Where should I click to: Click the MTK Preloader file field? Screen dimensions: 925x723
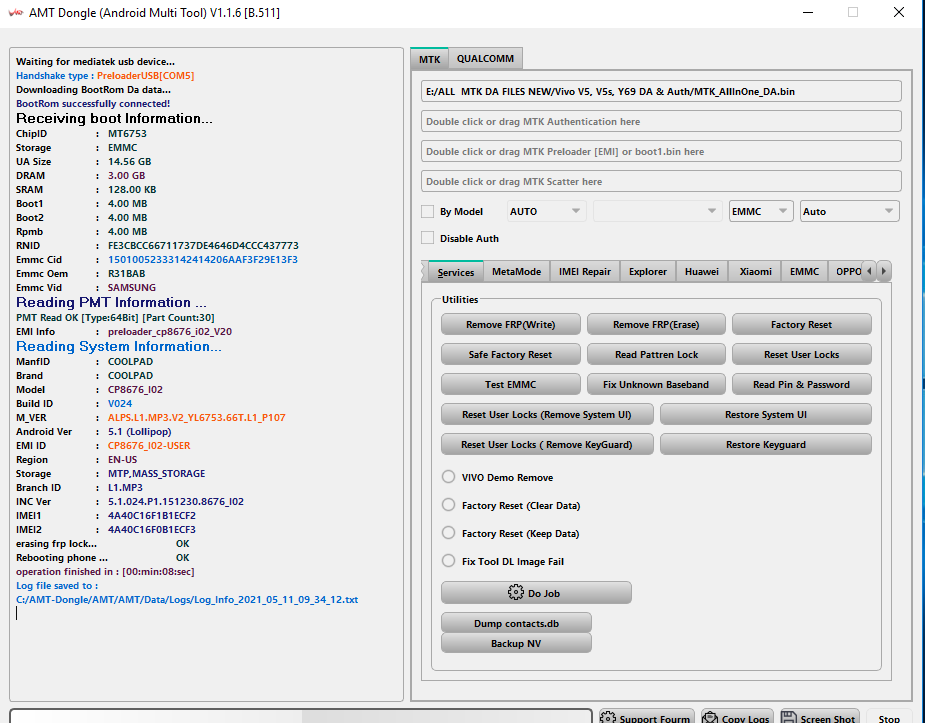[661, 152]
